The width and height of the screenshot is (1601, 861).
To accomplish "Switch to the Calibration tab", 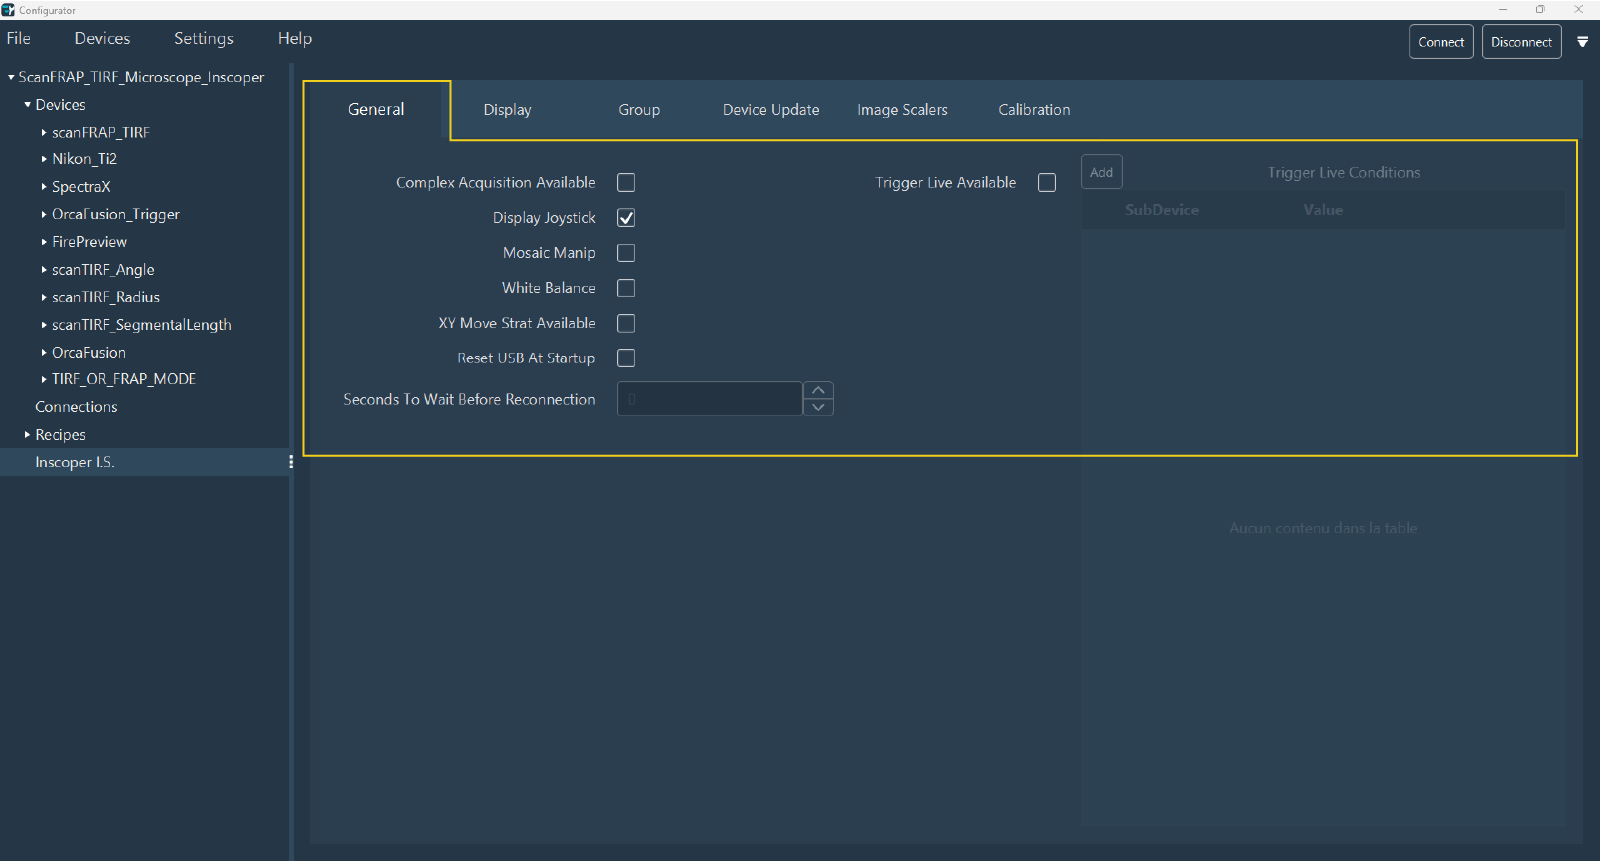I will (1033, 110).
